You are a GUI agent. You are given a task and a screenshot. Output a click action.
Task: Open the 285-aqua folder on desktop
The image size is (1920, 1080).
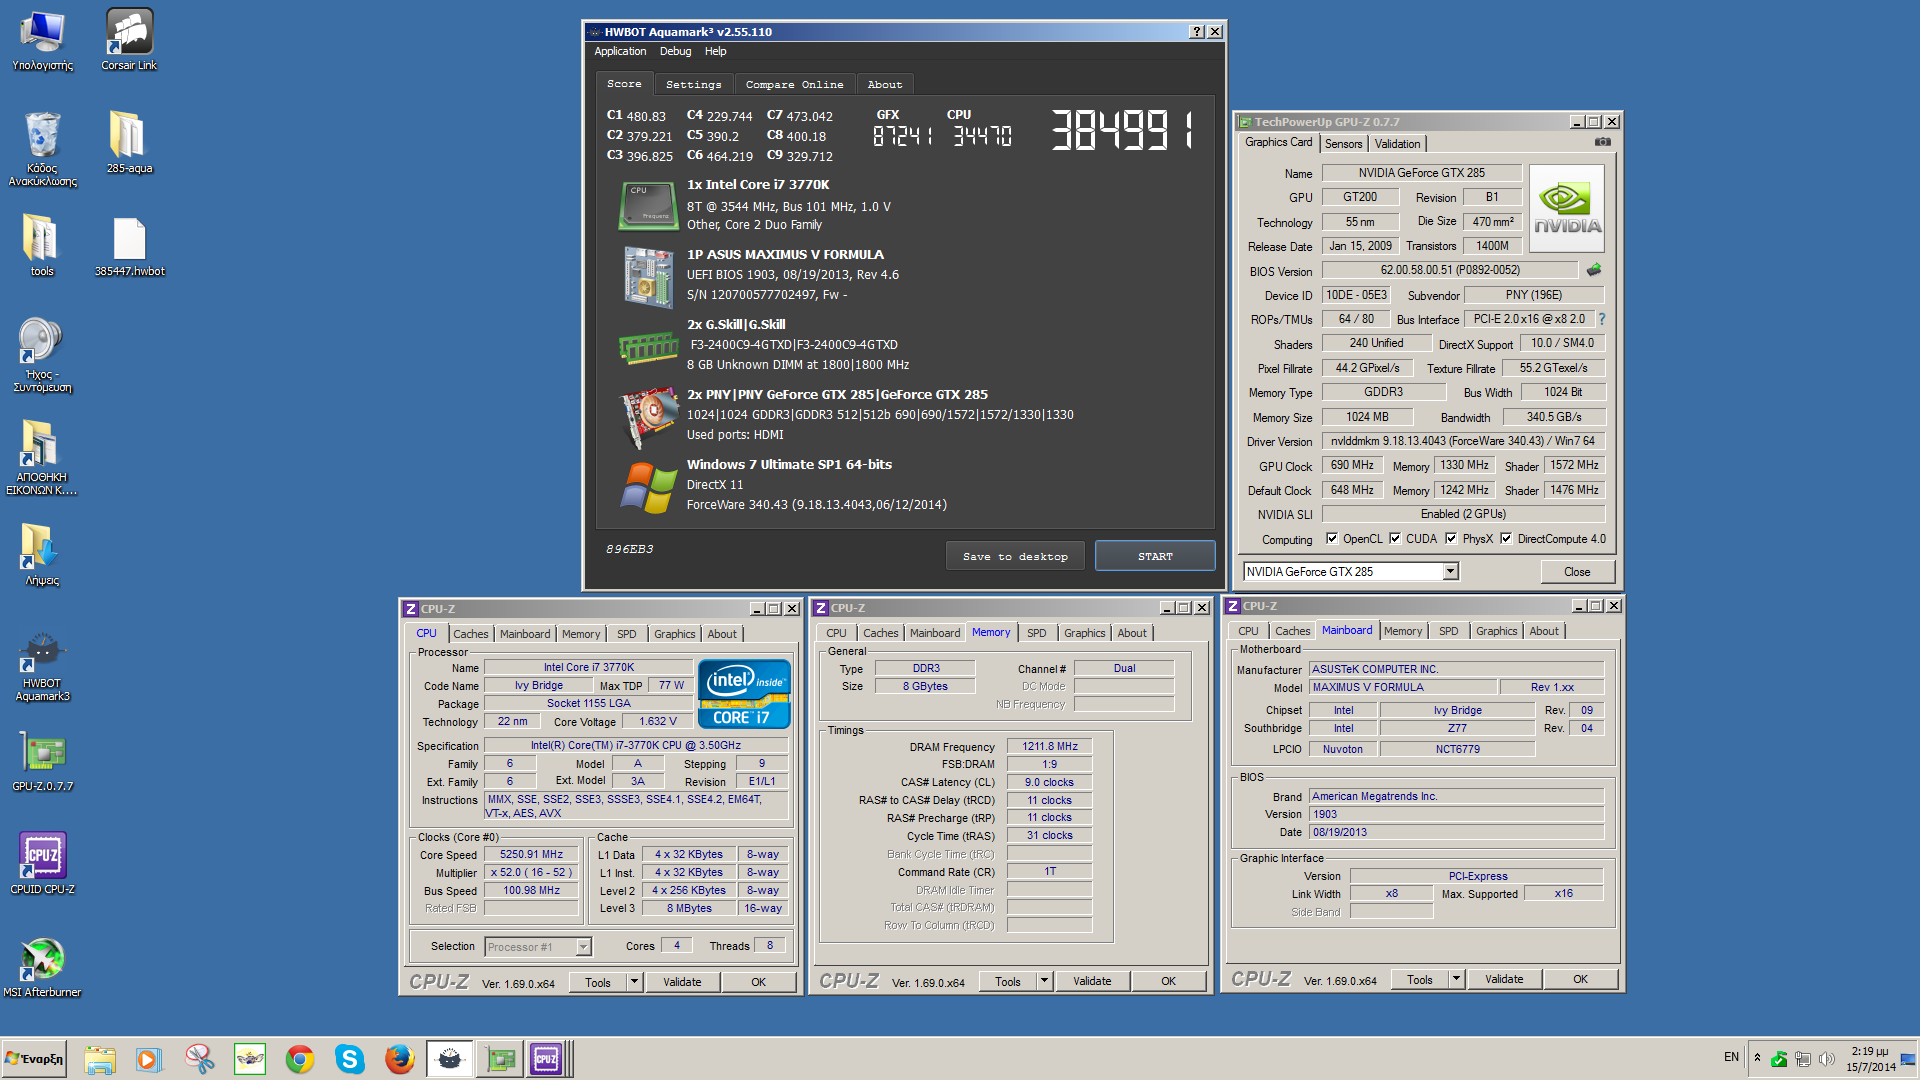pyautogui.click(x=129, y=142)
